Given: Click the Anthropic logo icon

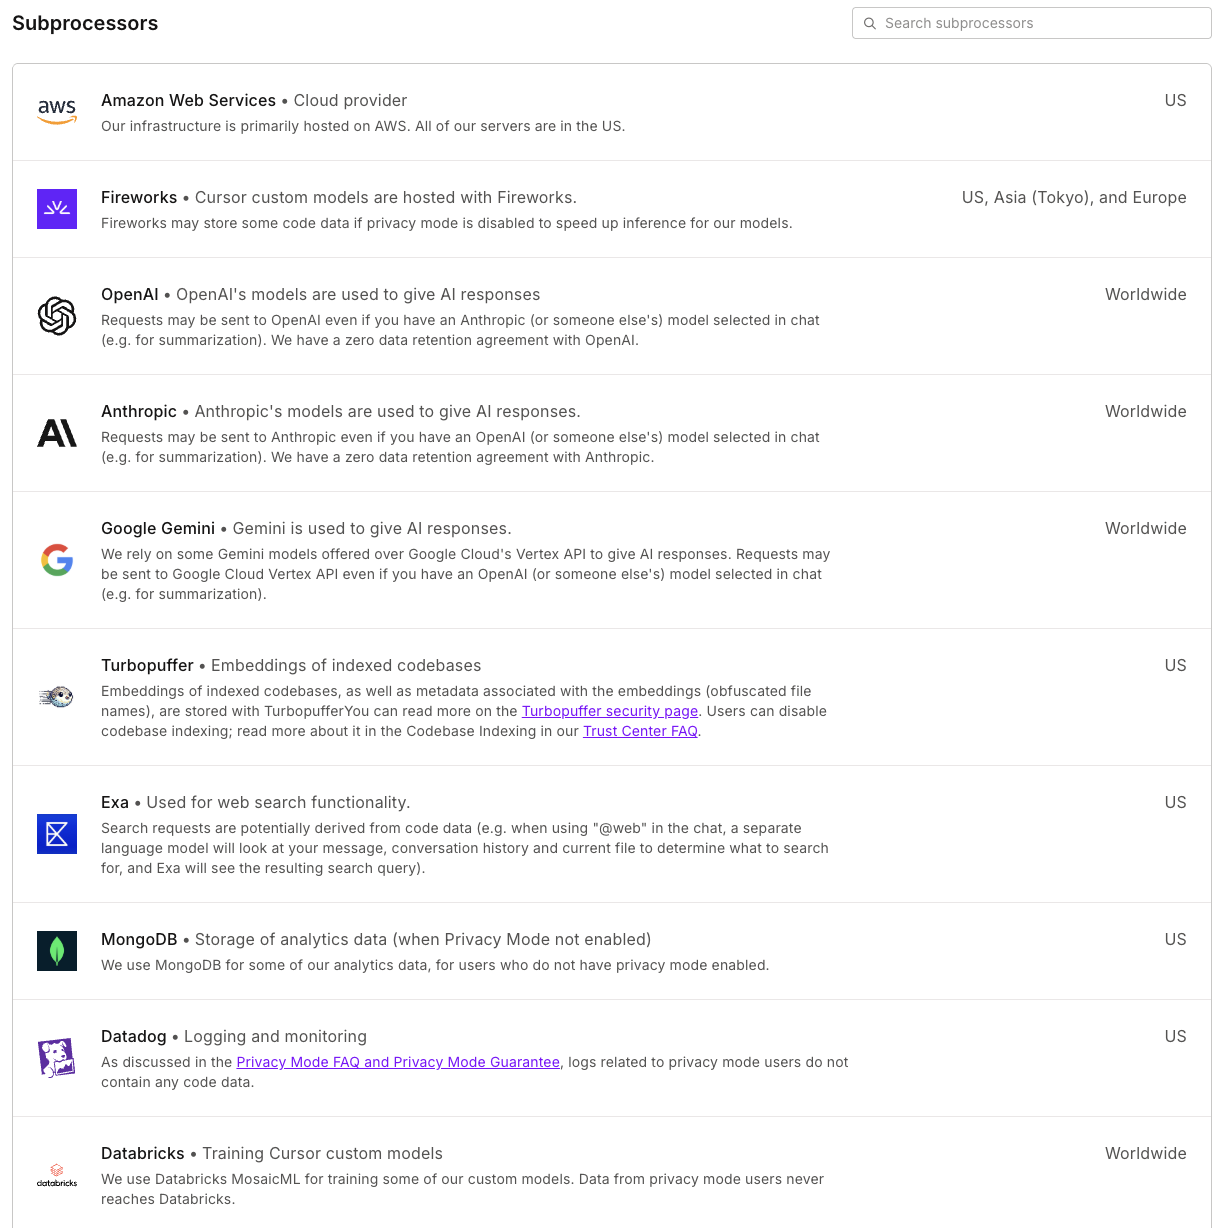Looking at the screenshot, I should (x=57, y=433).
